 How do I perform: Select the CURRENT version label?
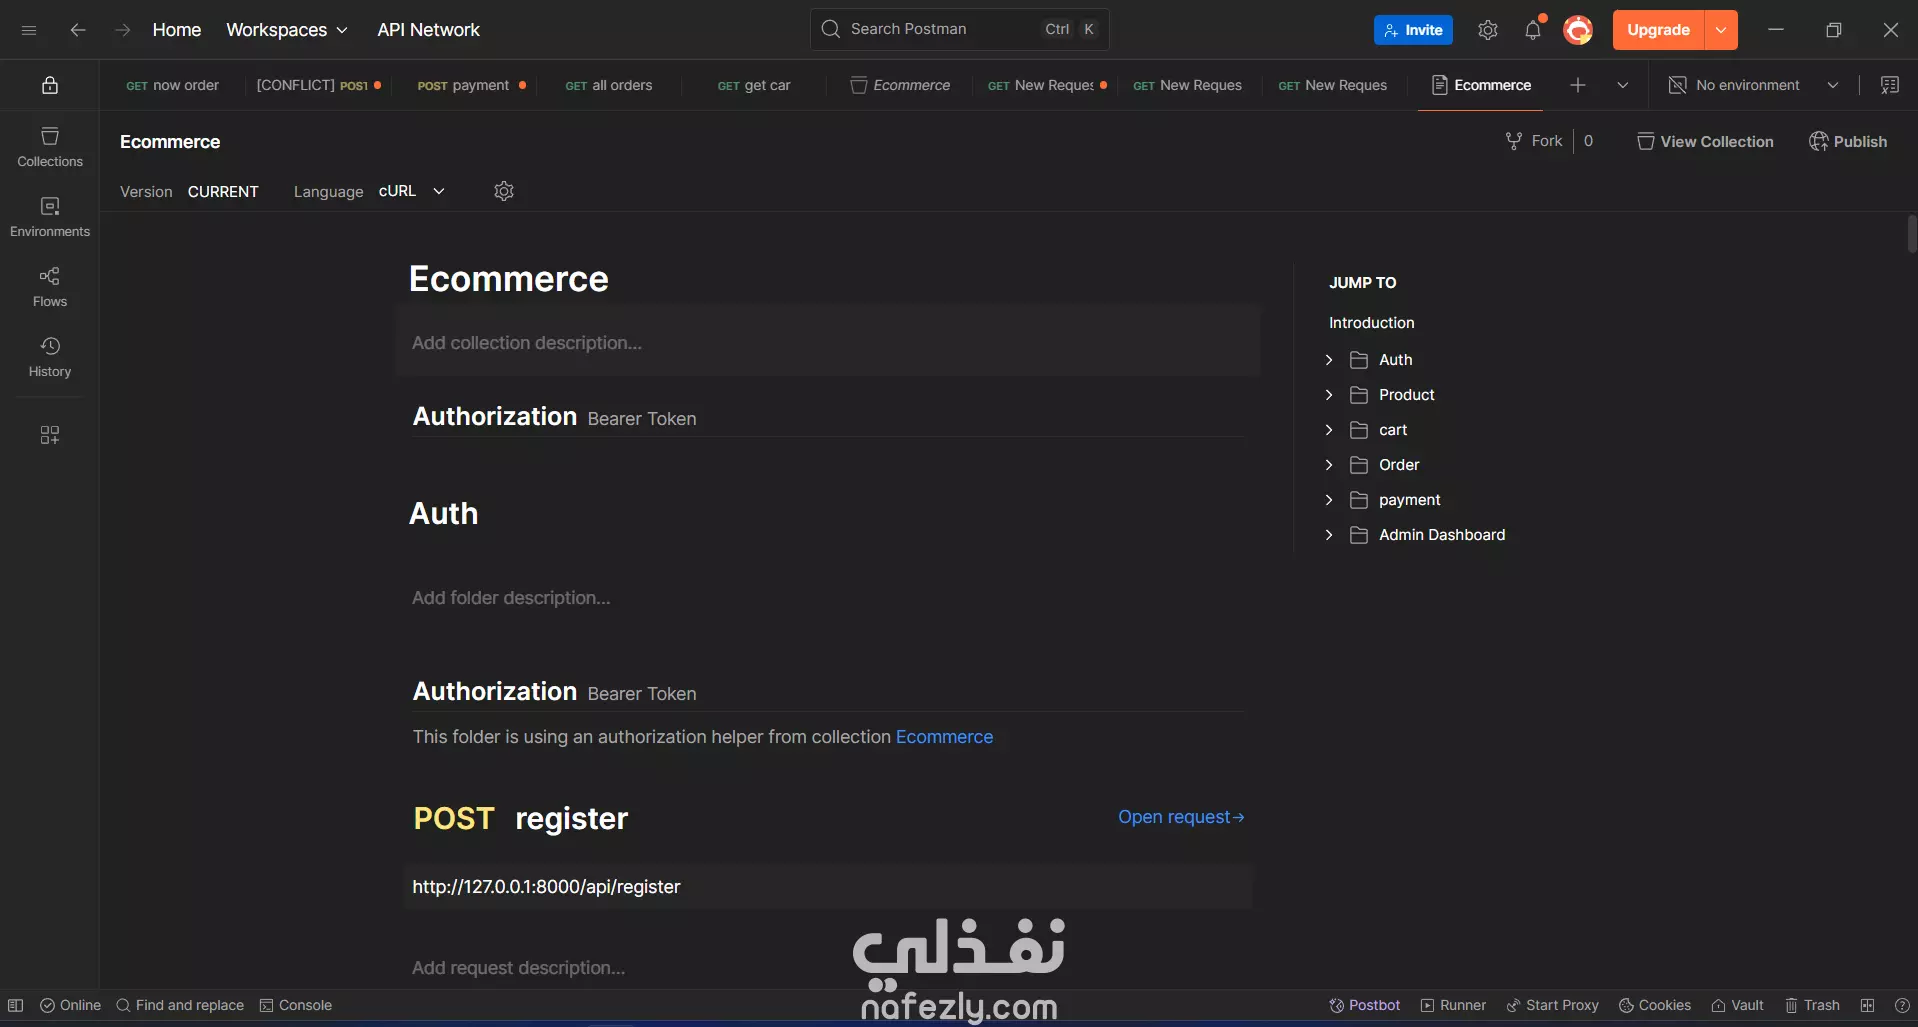[x=223, y=191]
